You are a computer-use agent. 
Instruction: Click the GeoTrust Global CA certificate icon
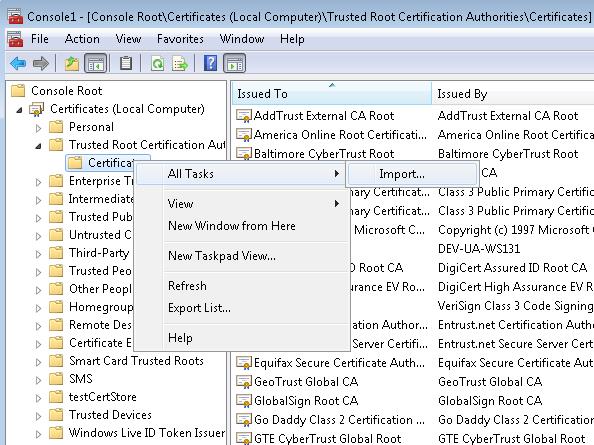click(x=244, y=382)
